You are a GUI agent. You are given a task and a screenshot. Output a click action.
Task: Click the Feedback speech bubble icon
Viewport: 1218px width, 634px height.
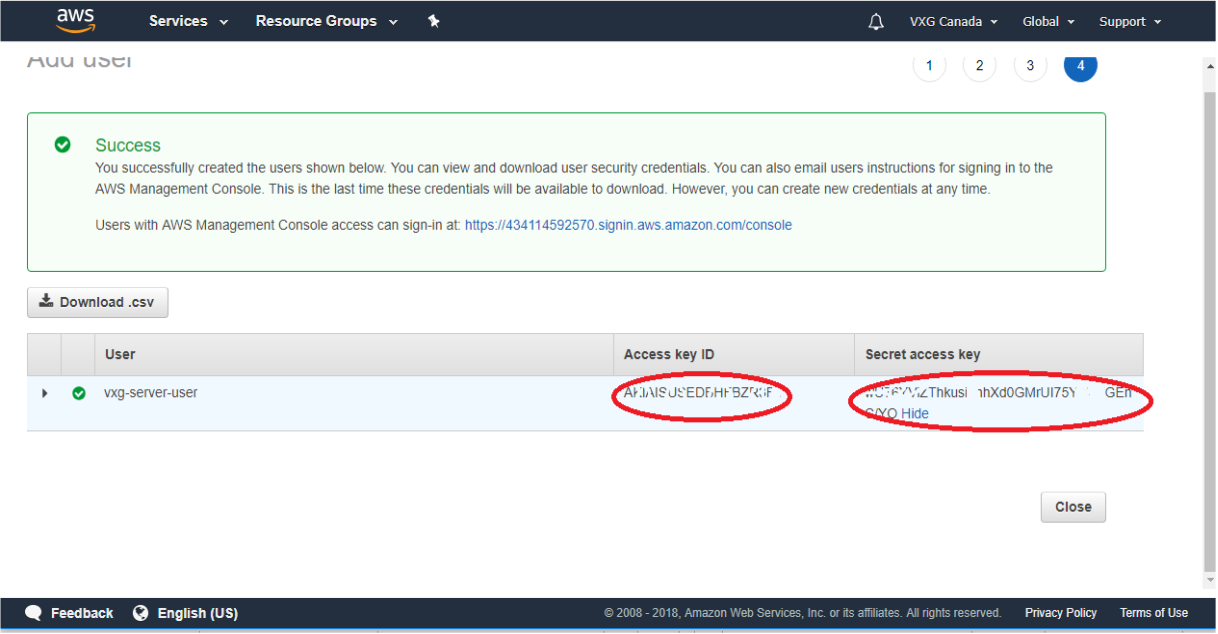[x=34, y=613]
